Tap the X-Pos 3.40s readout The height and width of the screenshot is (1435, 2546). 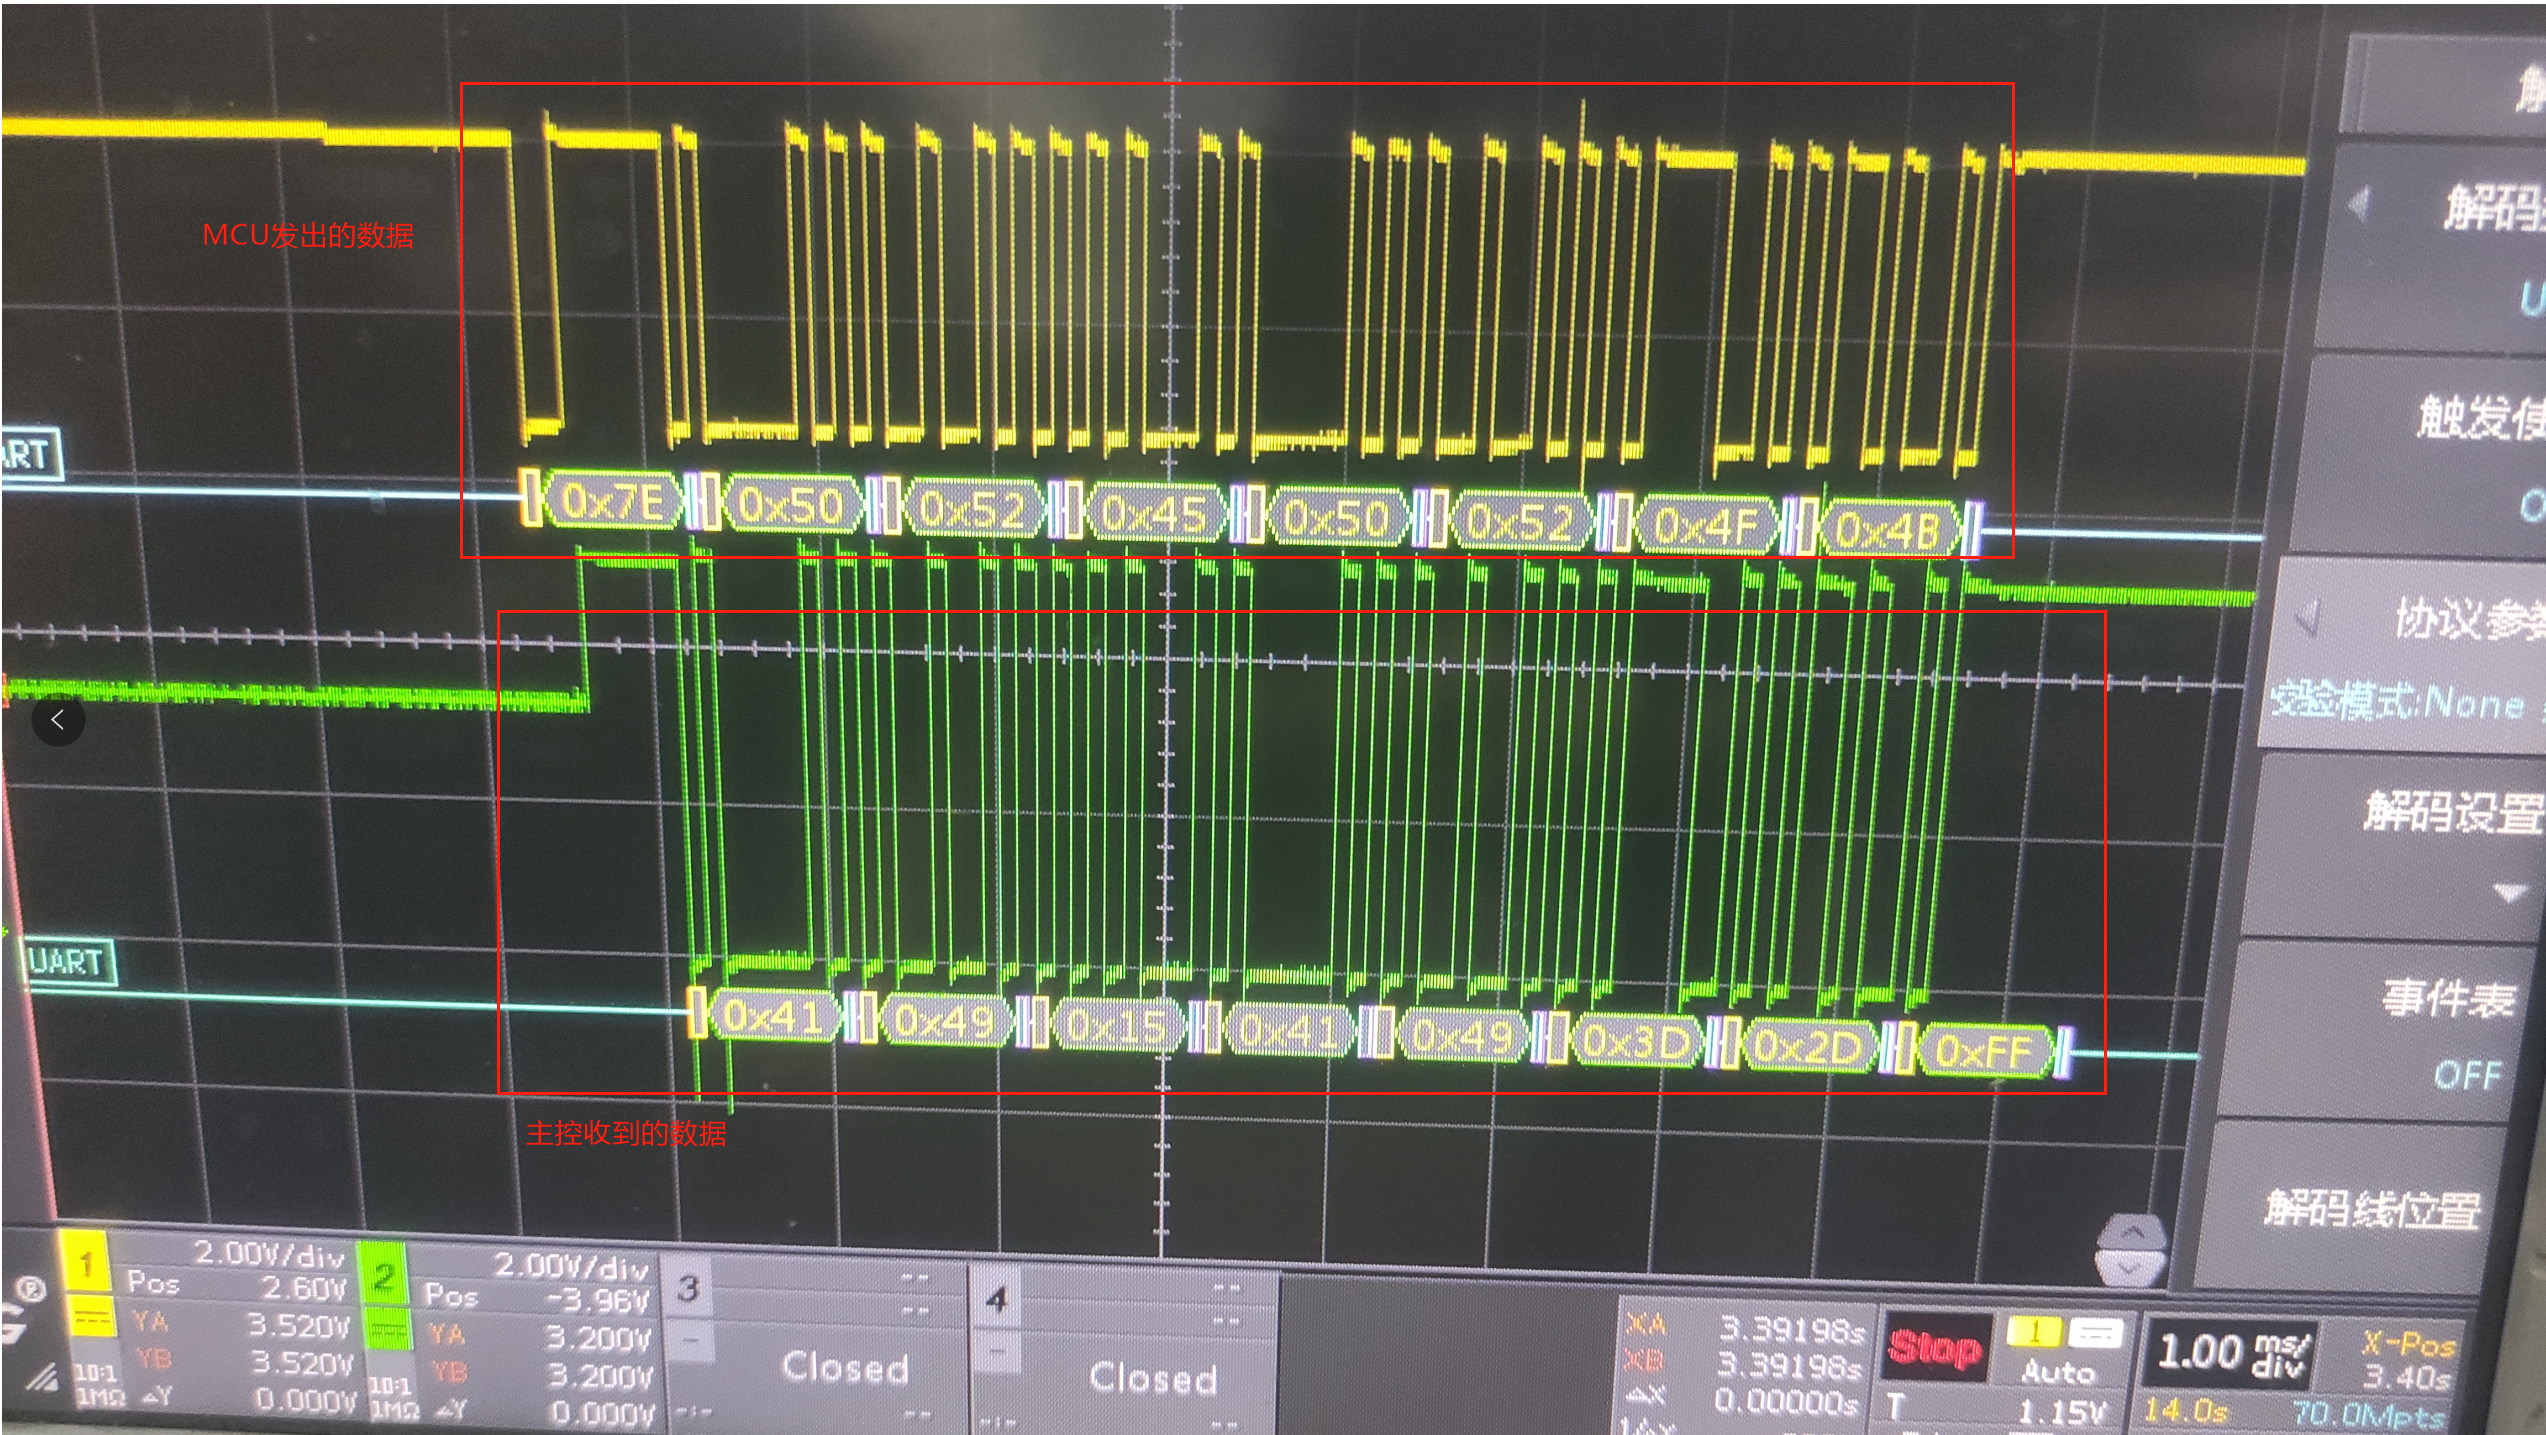pyautogui.click(x=2406, y=1361)
